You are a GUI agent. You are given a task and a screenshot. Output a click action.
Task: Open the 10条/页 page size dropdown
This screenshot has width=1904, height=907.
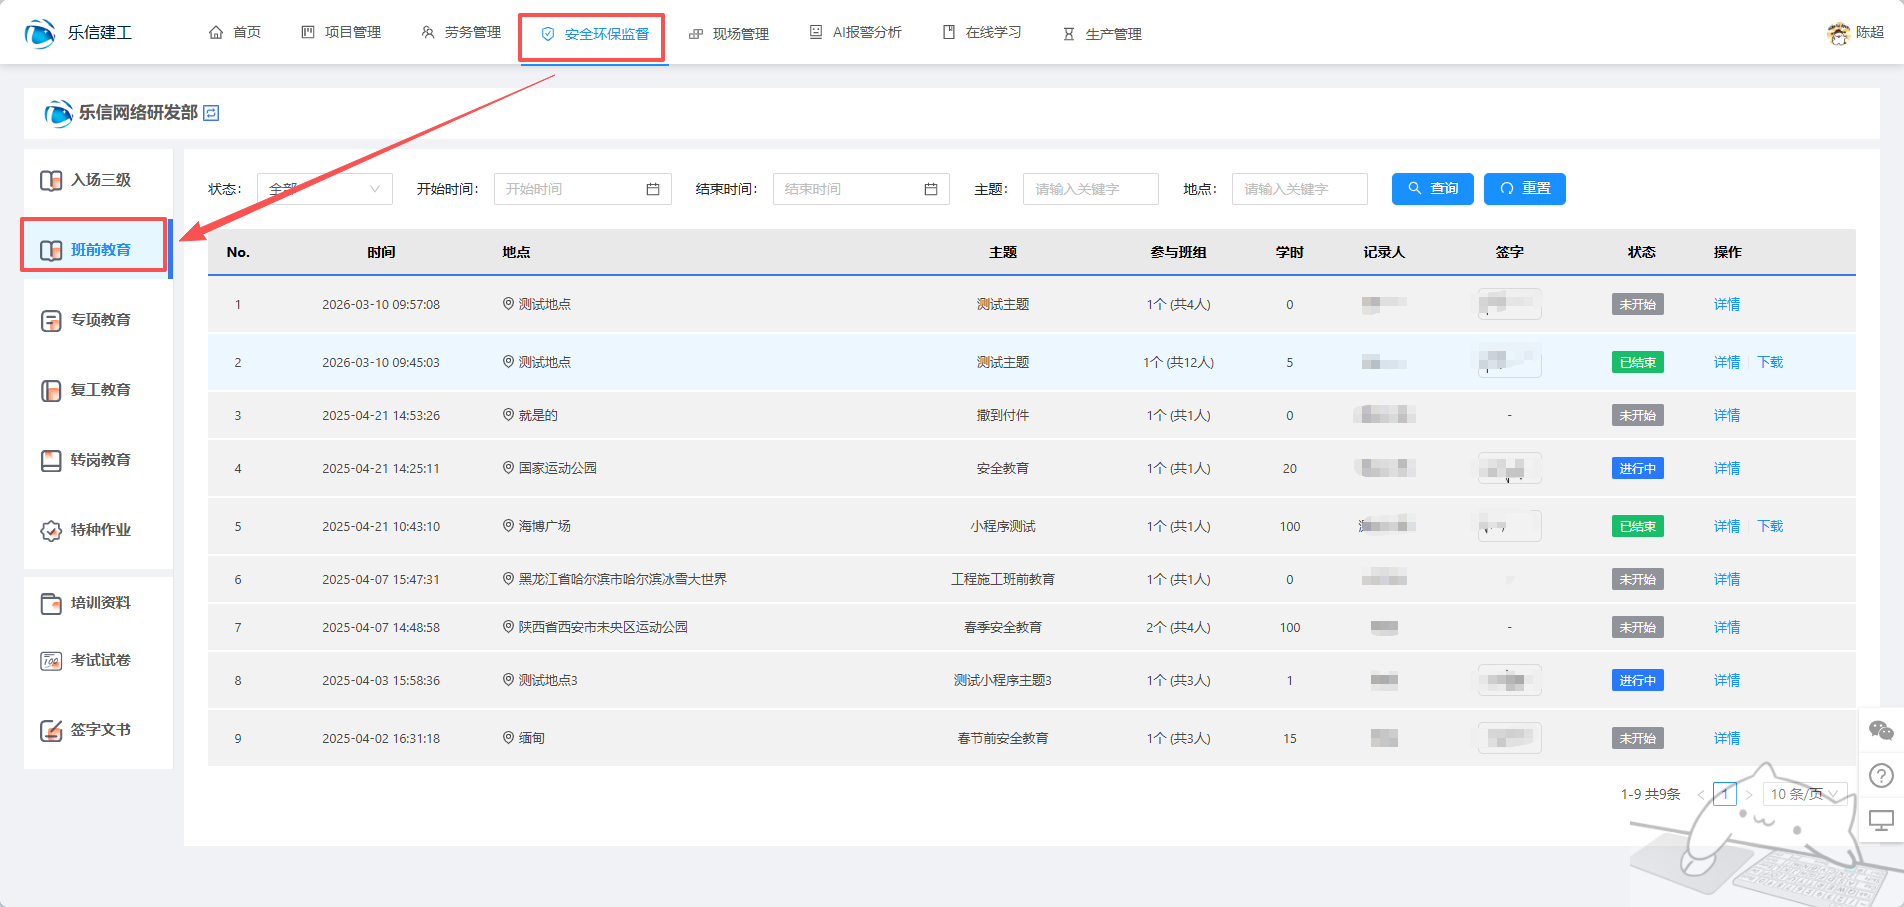click(1803, 794)
